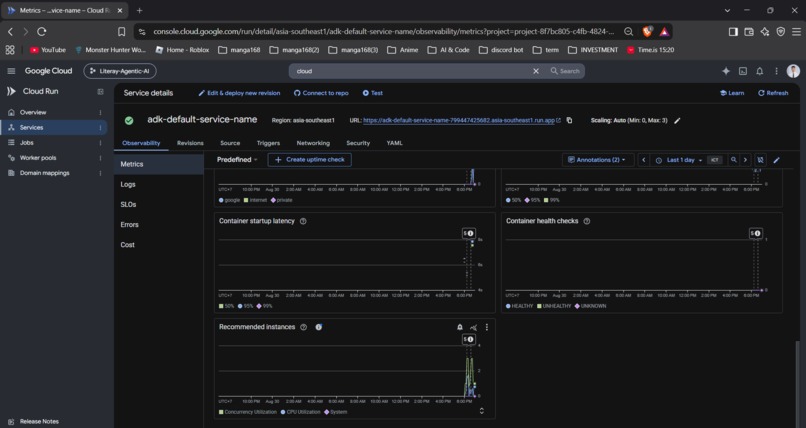Click the Create uptime check button
Screen dimensions: 806x428
click(x=309, y=160)
